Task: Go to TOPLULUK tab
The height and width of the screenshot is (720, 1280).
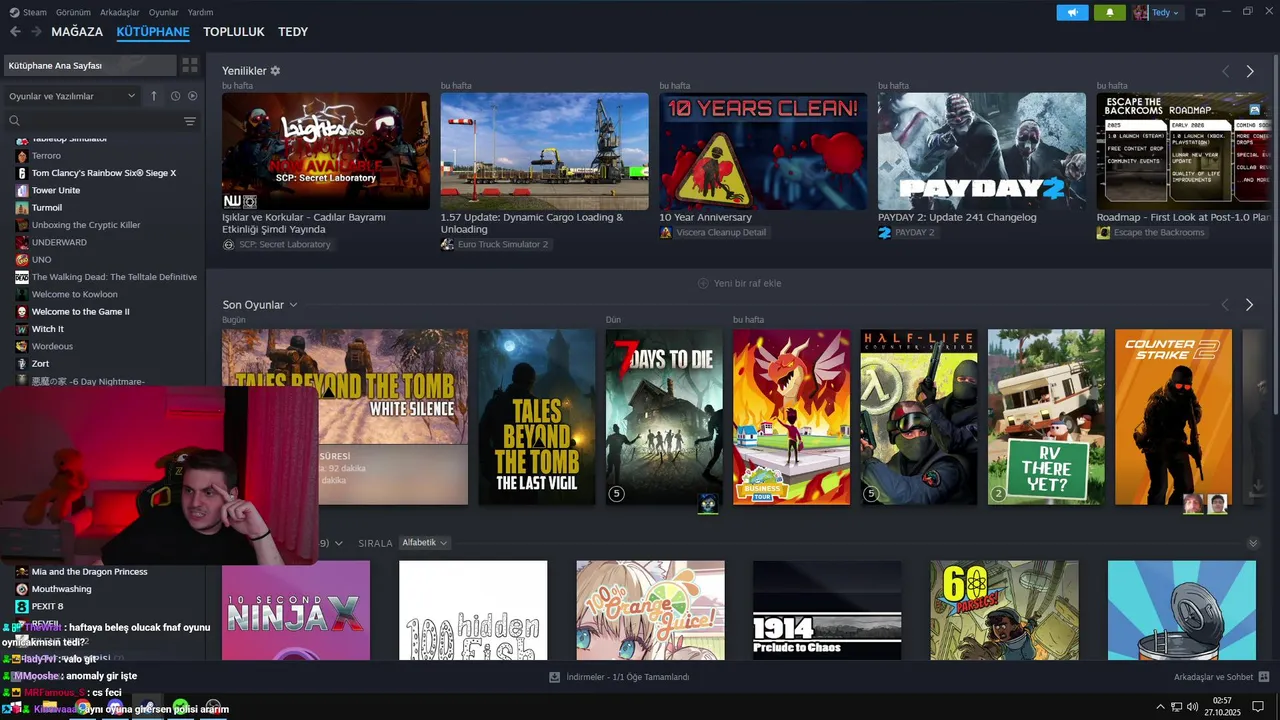Action: 234,32
